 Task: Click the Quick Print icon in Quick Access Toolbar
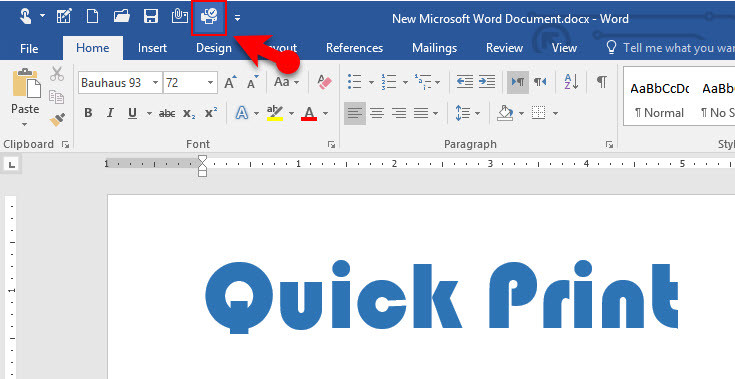pyautogui.click(x=209, y=17)
